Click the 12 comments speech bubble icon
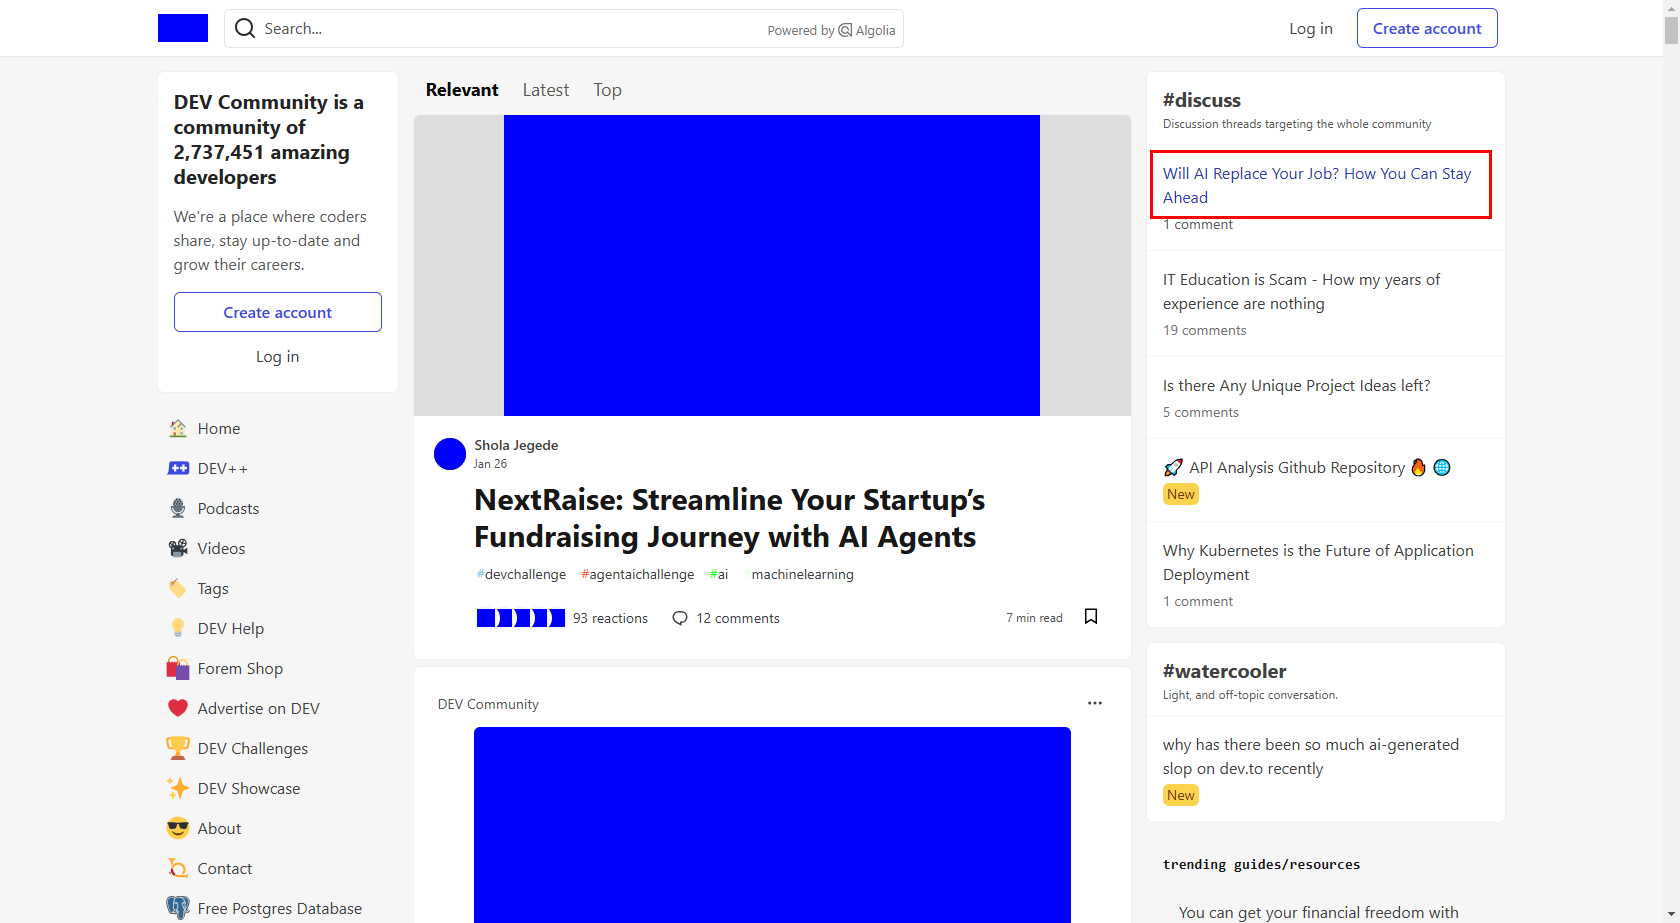1680x923 pixels. pos(680,618)
